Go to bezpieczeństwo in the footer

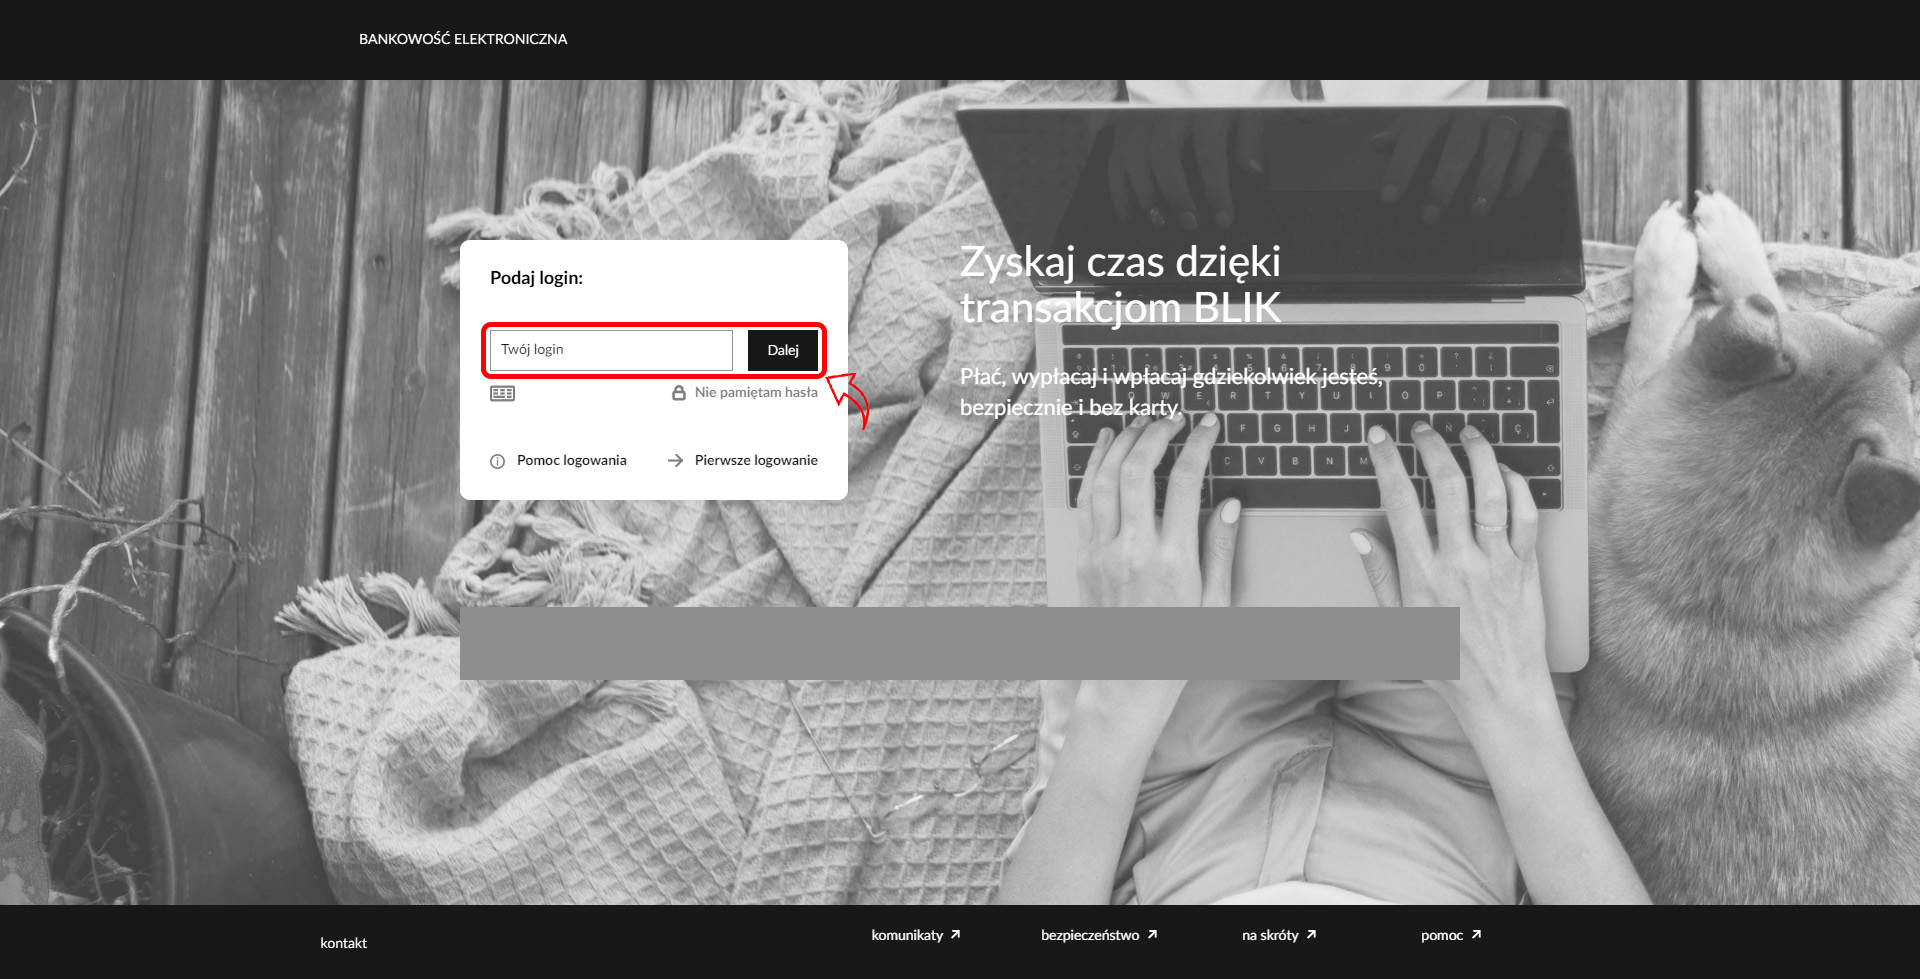[1089, 935]
